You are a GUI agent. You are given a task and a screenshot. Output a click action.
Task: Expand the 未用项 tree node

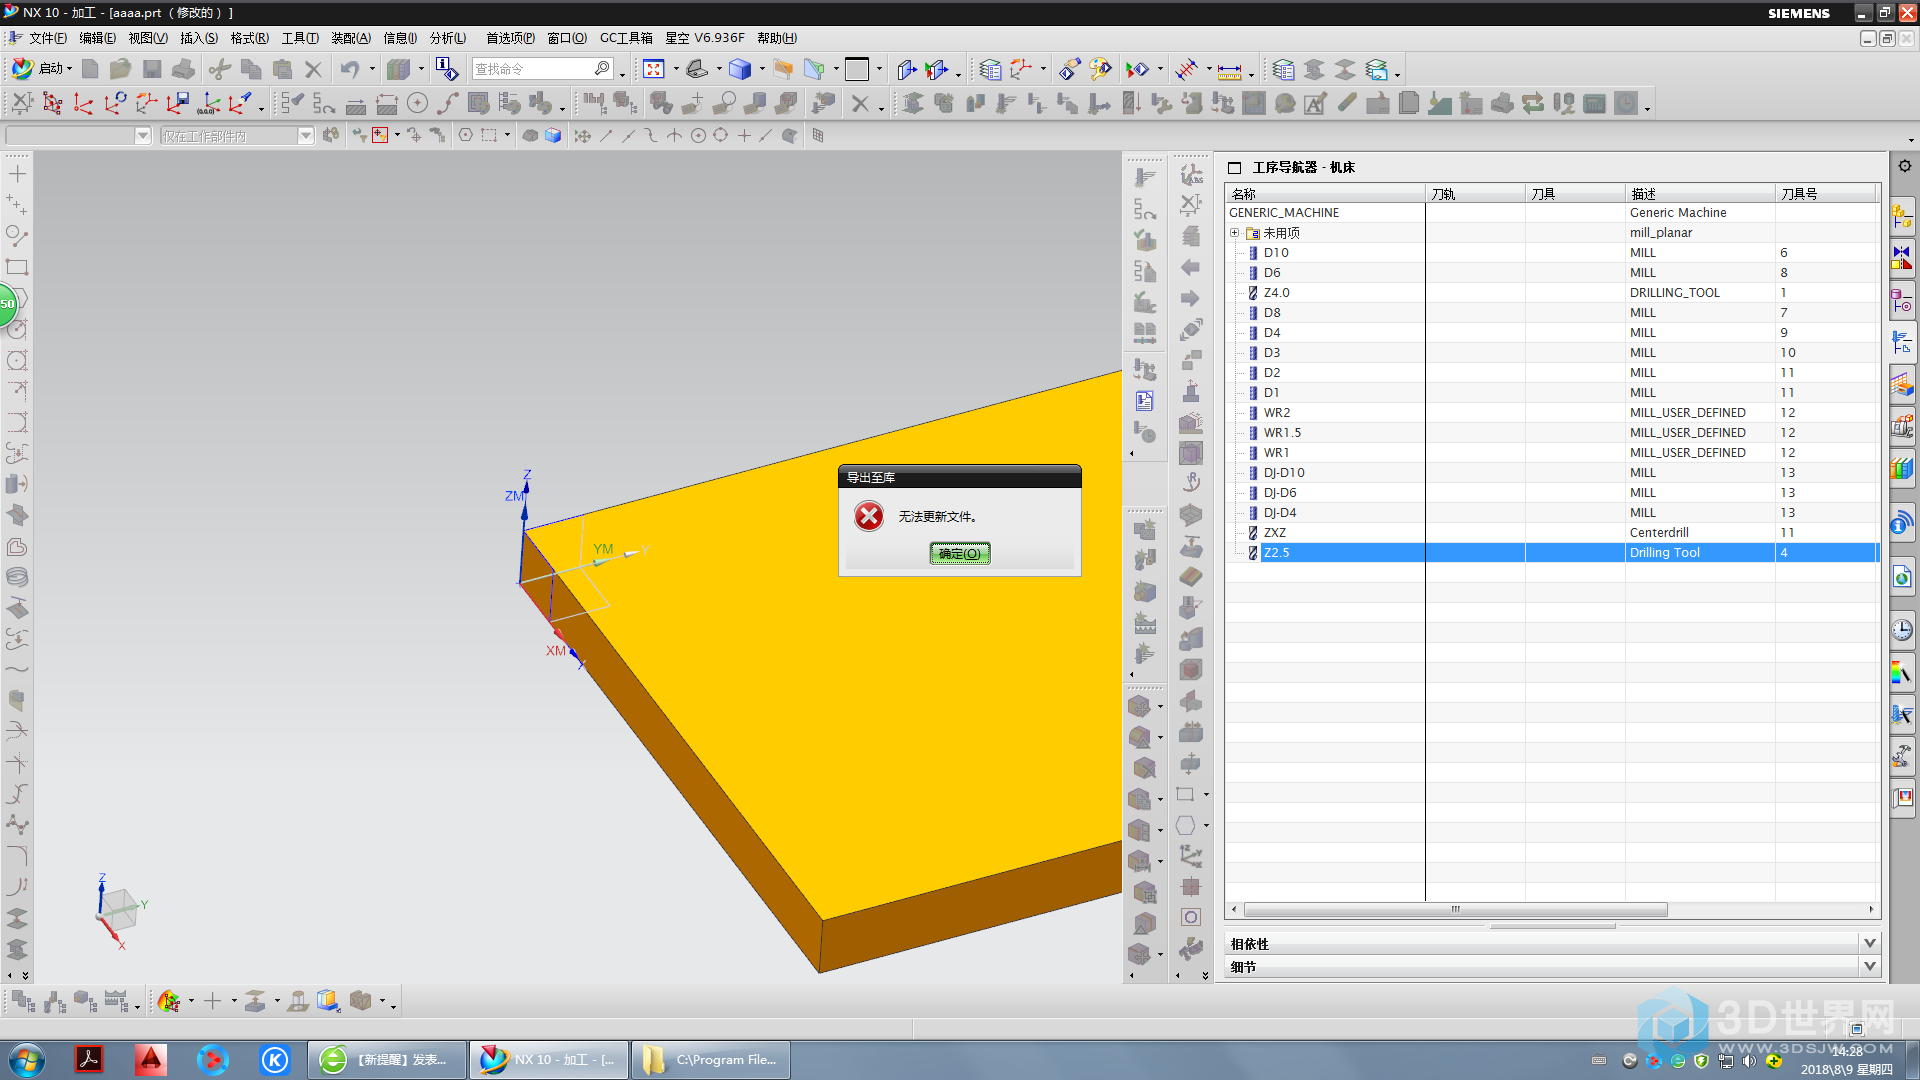click(1234, 233)
